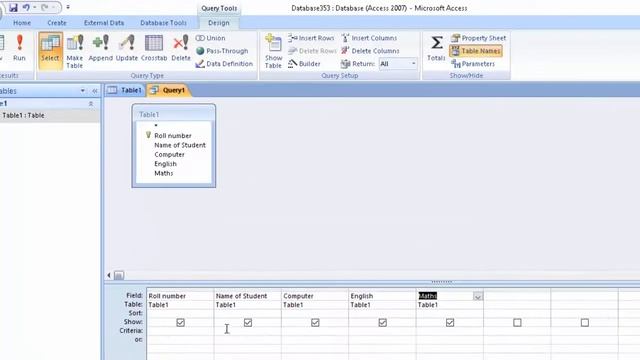The height and width of the screenshot is (360, 640).
Task: Switch to the Home ribbon tab
Action: (x=22, y=23)
